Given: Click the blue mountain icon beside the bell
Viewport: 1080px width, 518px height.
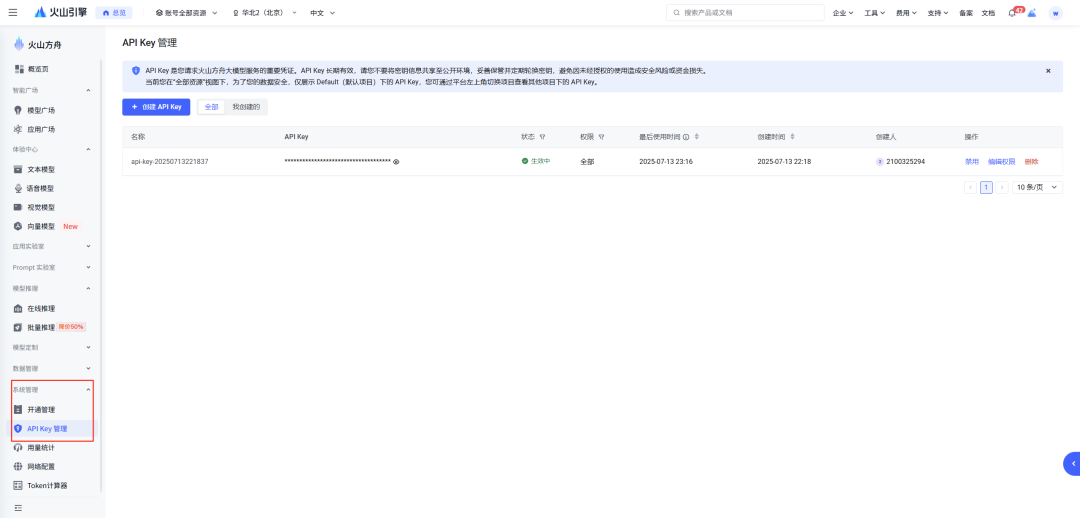Looking at the screenshot, I should pos(1032,12).
